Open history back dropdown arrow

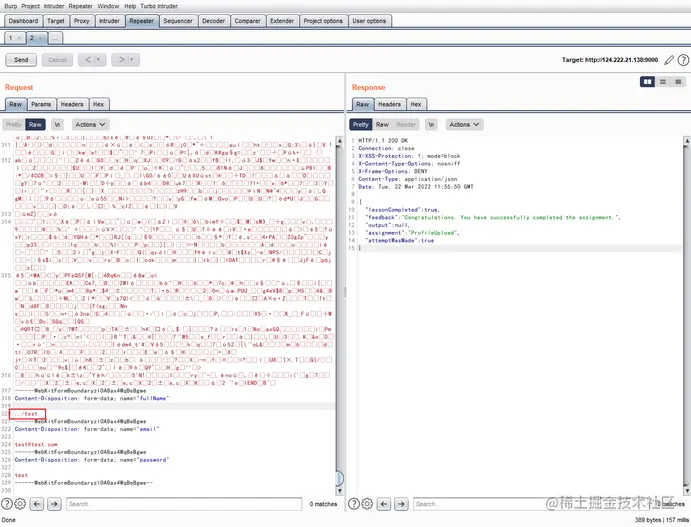pyautogui.click(x=98, y=60)
